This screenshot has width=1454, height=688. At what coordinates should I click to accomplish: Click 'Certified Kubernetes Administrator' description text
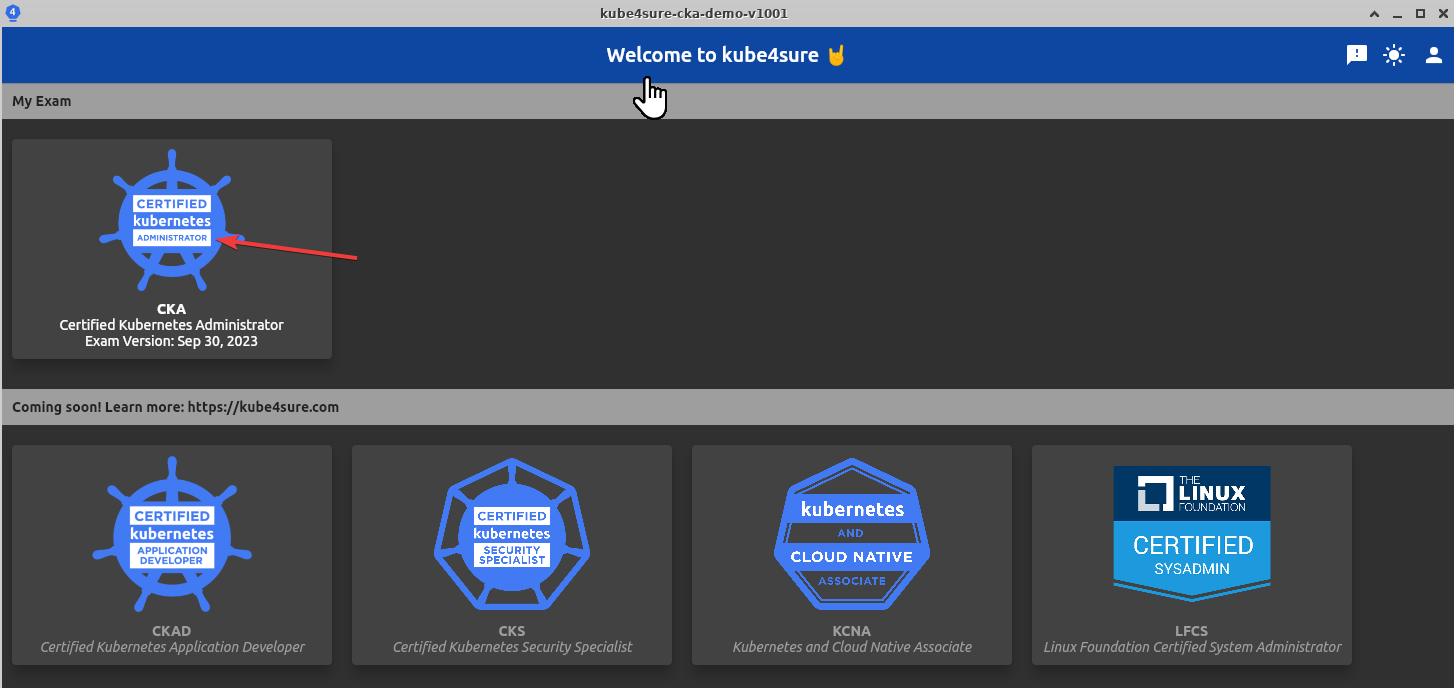click(172, 325)
